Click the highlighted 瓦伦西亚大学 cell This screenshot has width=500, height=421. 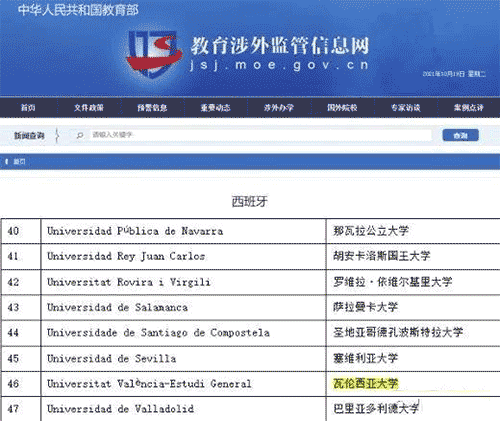point(413,384)
